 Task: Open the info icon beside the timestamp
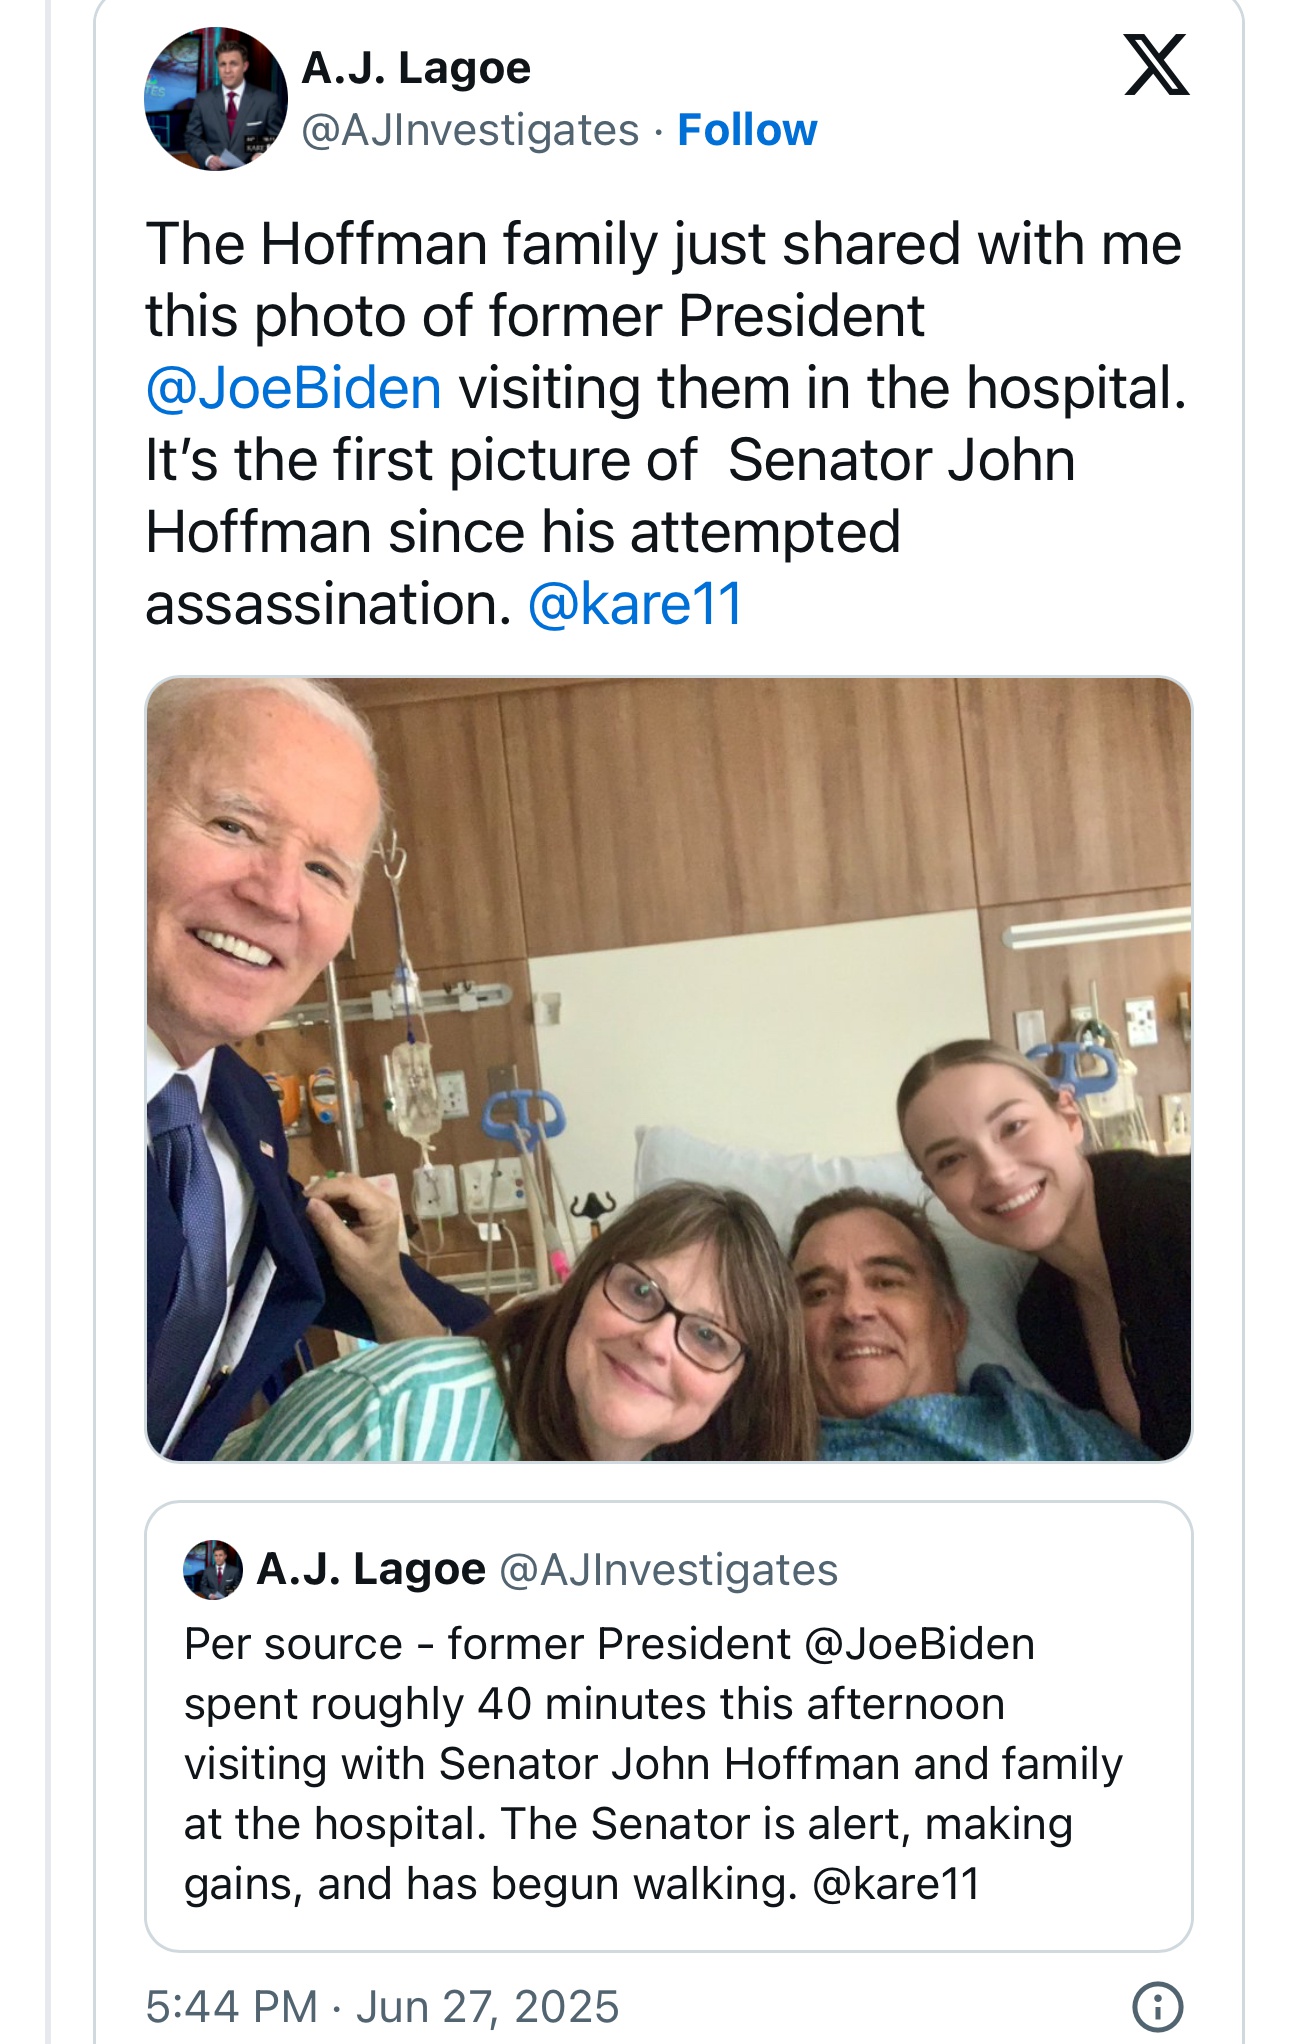click(1157, 2006)
